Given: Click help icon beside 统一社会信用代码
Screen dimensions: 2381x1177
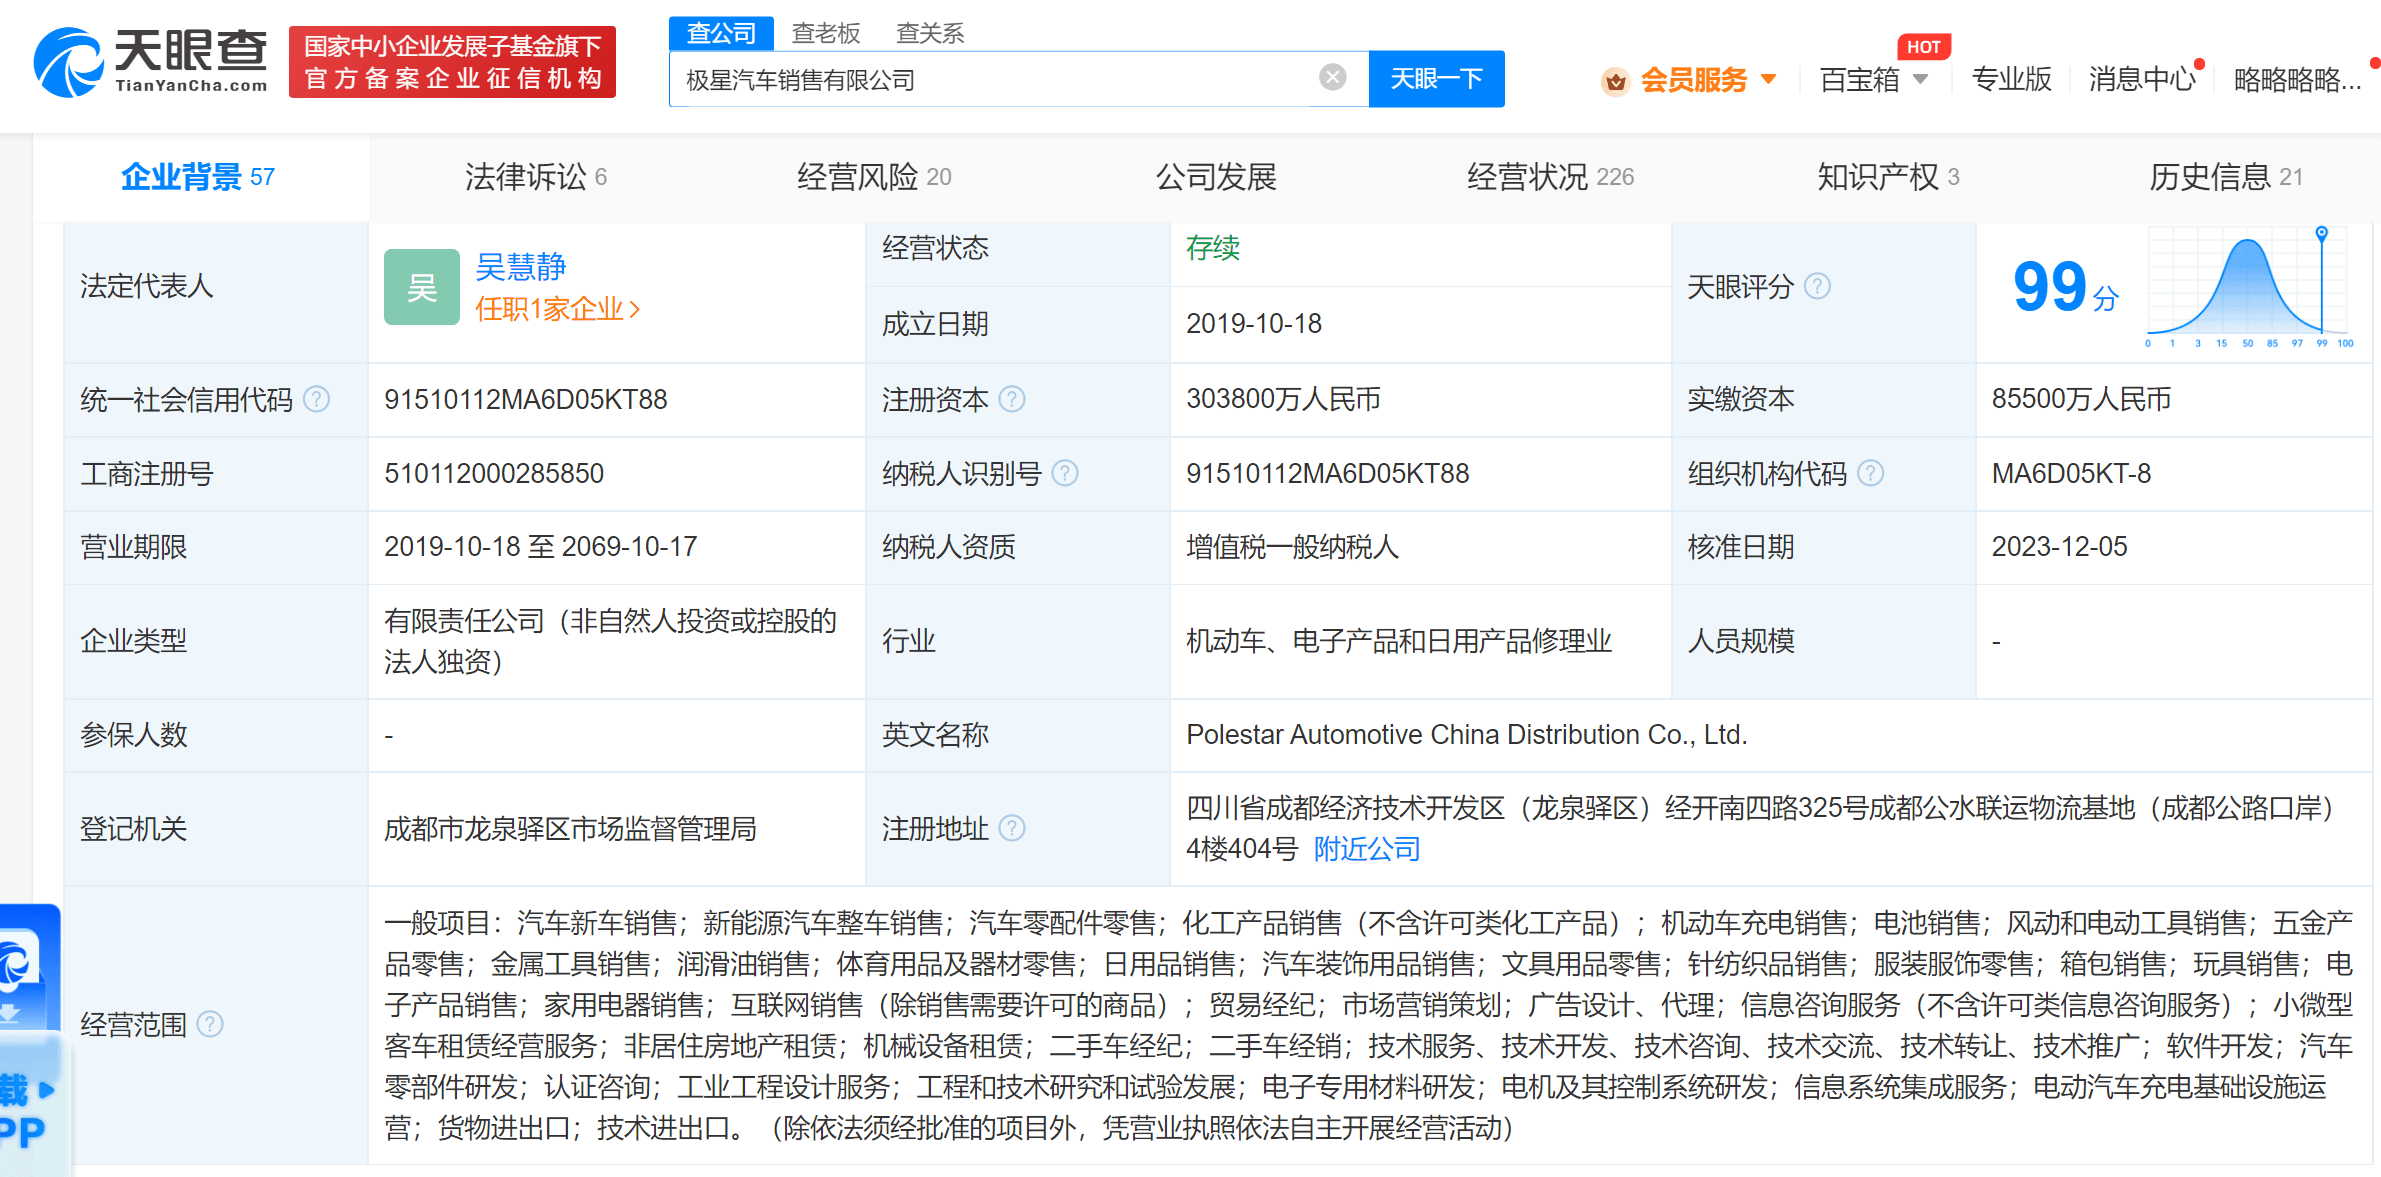Looking at the screenshot, I should click(316, 399).
